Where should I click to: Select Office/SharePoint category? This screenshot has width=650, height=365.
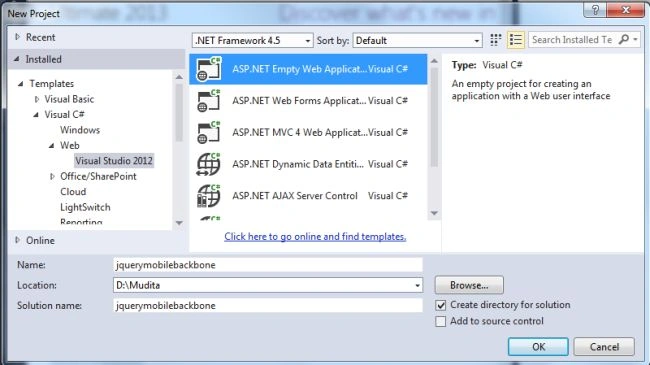coord(98,176)
